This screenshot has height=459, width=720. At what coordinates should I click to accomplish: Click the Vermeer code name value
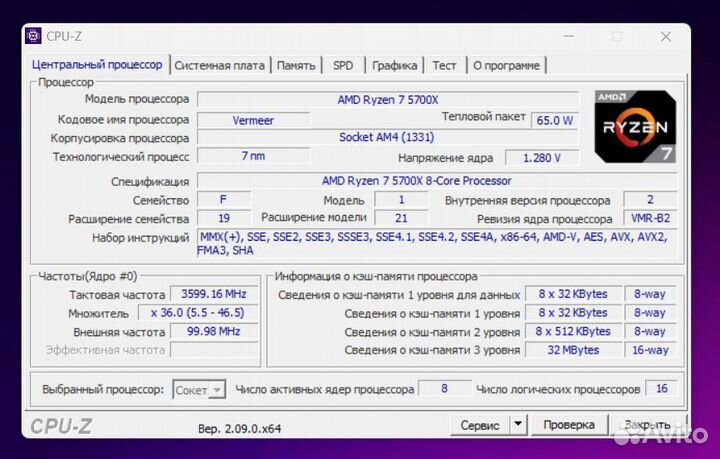tap(253, 120)
